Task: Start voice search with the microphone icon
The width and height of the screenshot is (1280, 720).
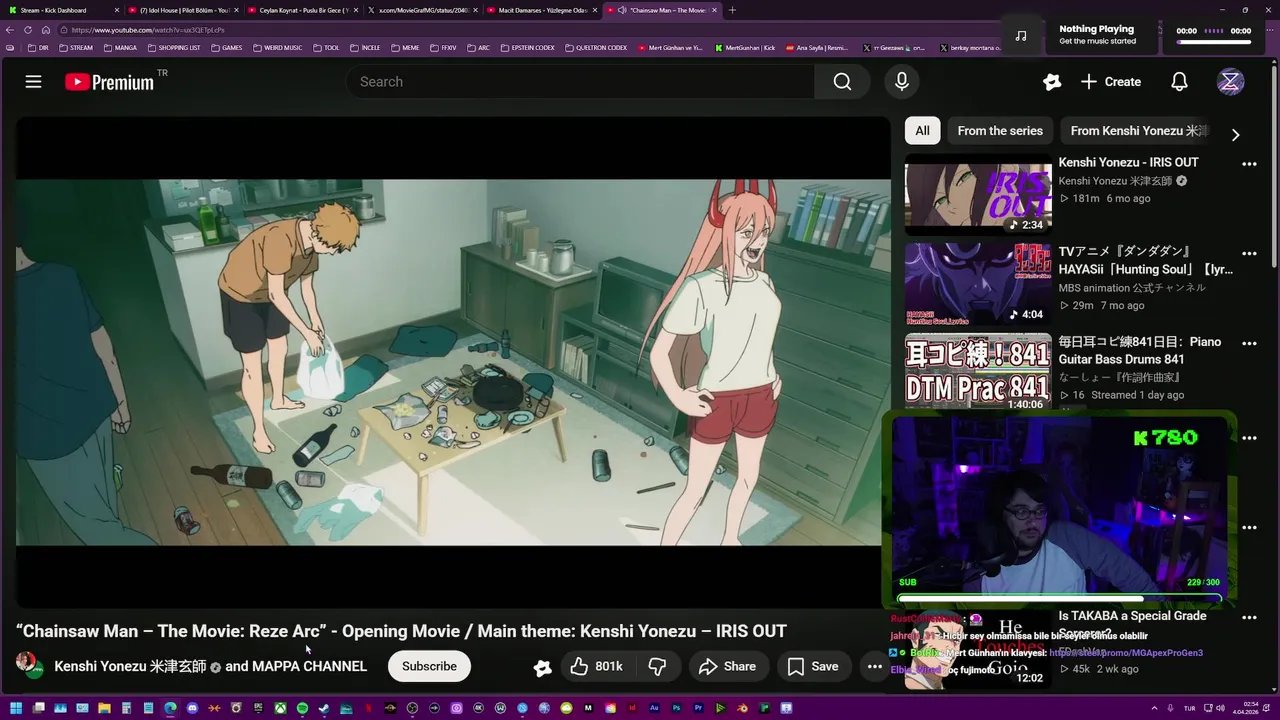Action: tap(902, 82)
